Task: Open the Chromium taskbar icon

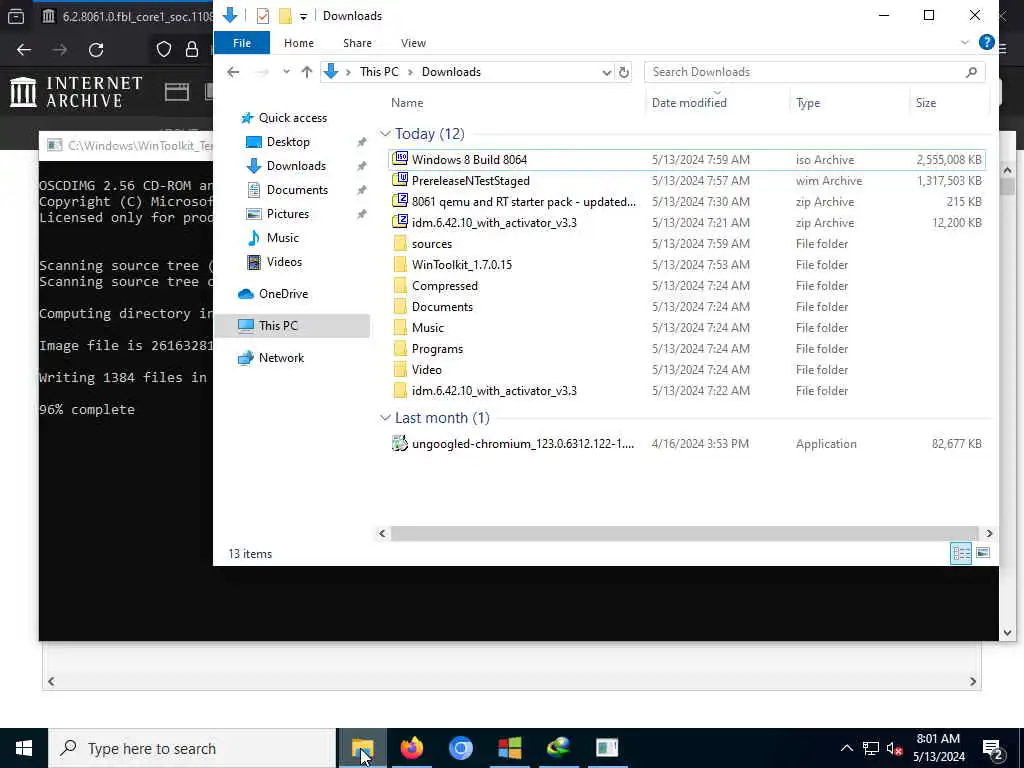Action: pyautogui.click(x=460, y=748)
